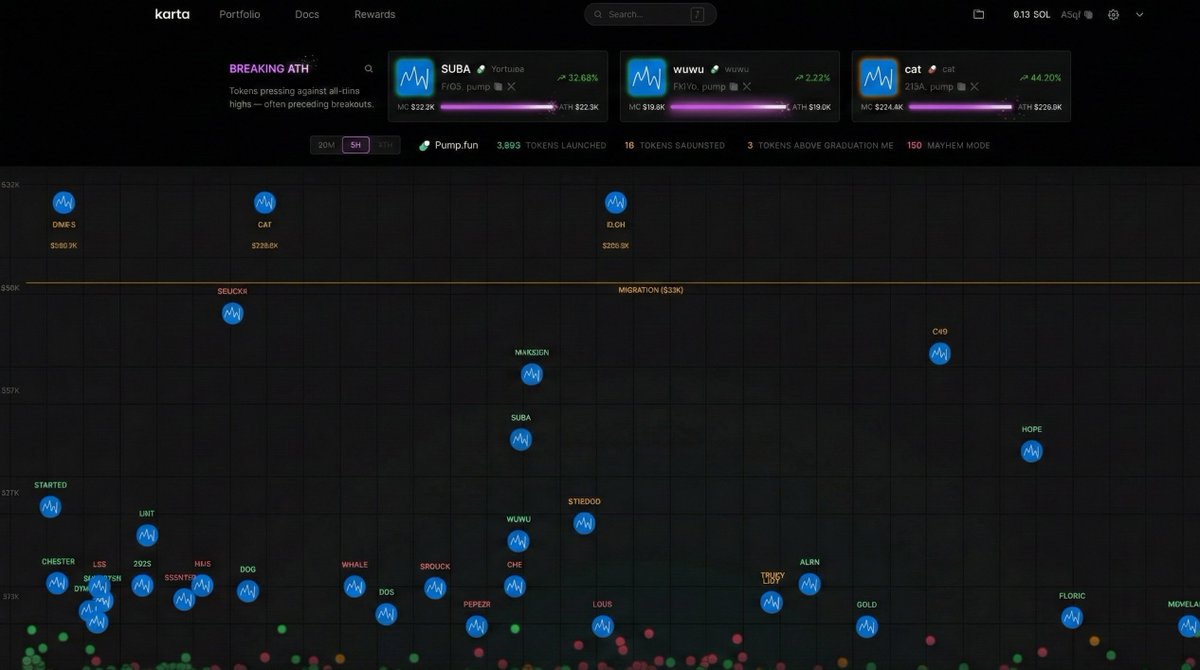This screenshot has height=670, width=1200.
Task: Open the WHALE token bubble
Action: pyautogui.click(x=355, y=587)
